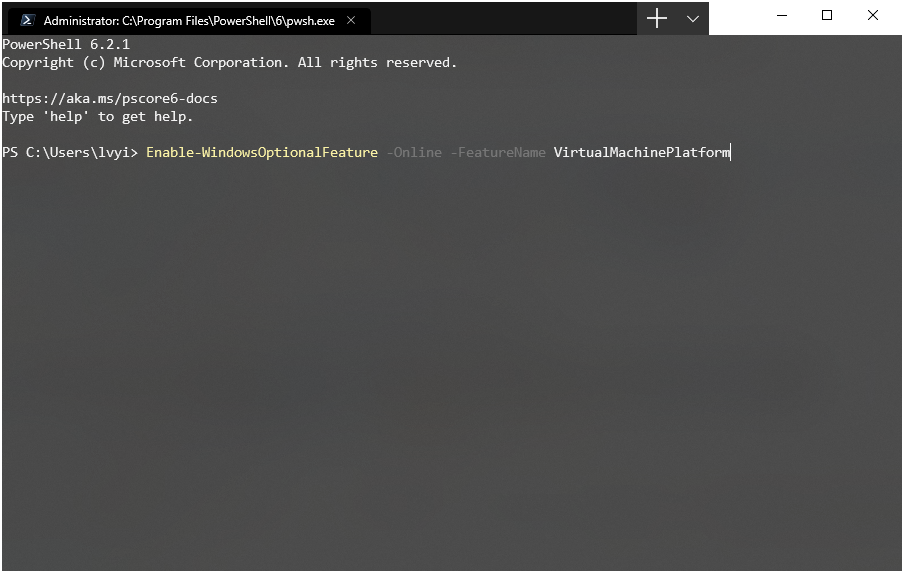Click the PS C:\Users\lvyi> prompt
The width and height of the screenshot is (904, 573).
coord(70,152)
